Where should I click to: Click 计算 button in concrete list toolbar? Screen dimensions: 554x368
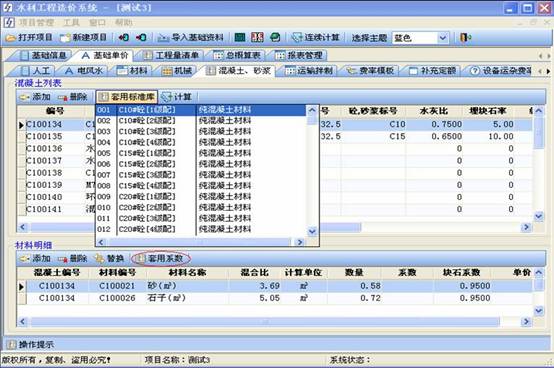point(177,97)
